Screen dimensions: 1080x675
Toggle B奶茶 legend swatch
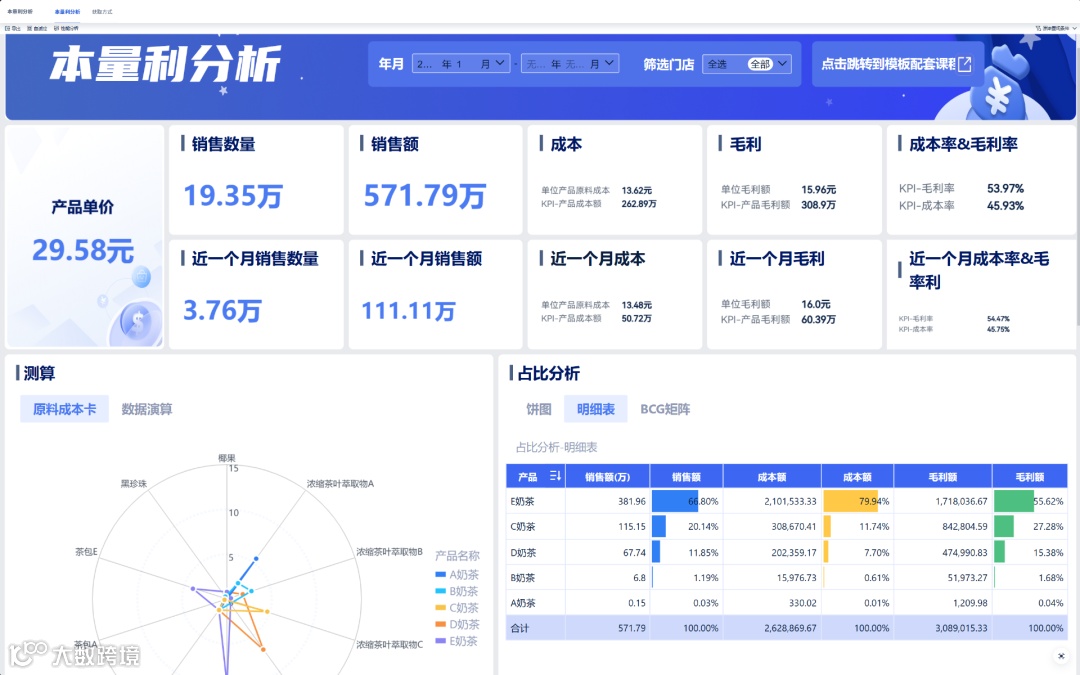pos(441,591)
